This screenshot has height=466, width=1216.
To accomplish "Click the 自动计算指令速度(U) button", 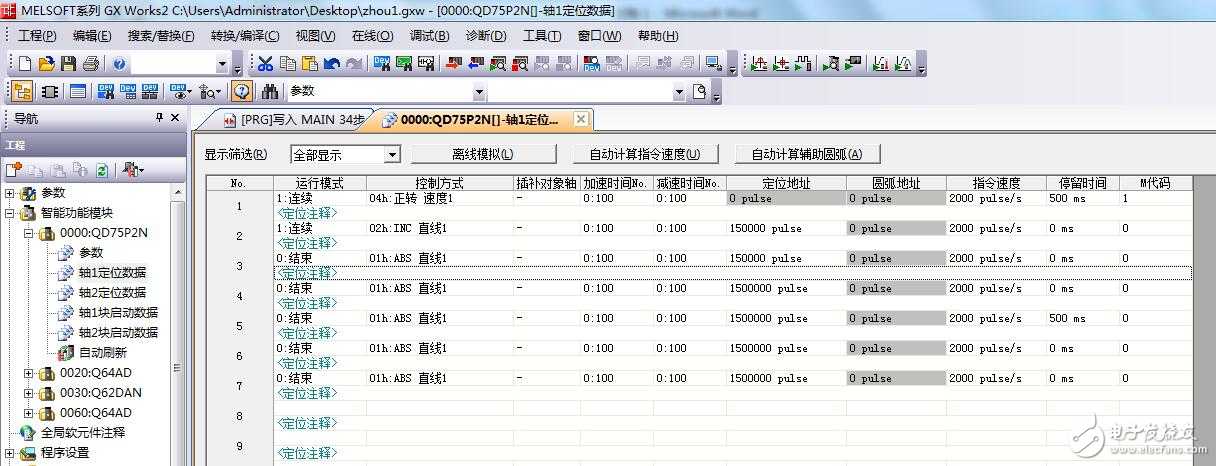I will pos(645,154).
